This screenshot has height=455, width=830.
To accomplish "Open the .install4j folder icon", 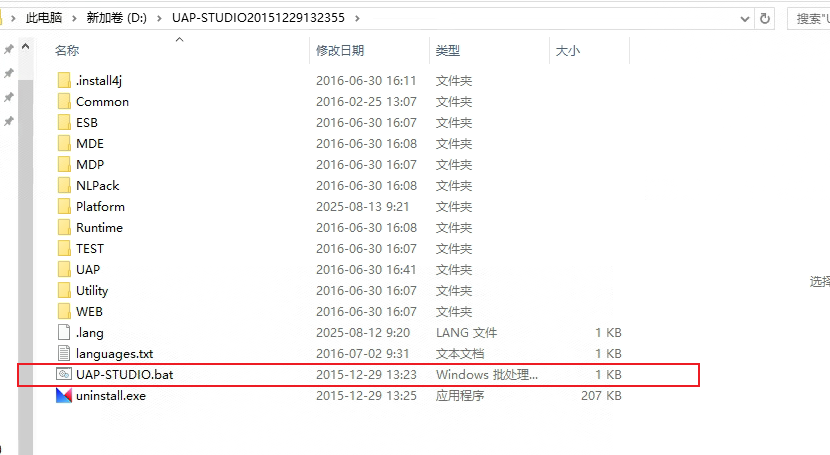I will 64,80.
